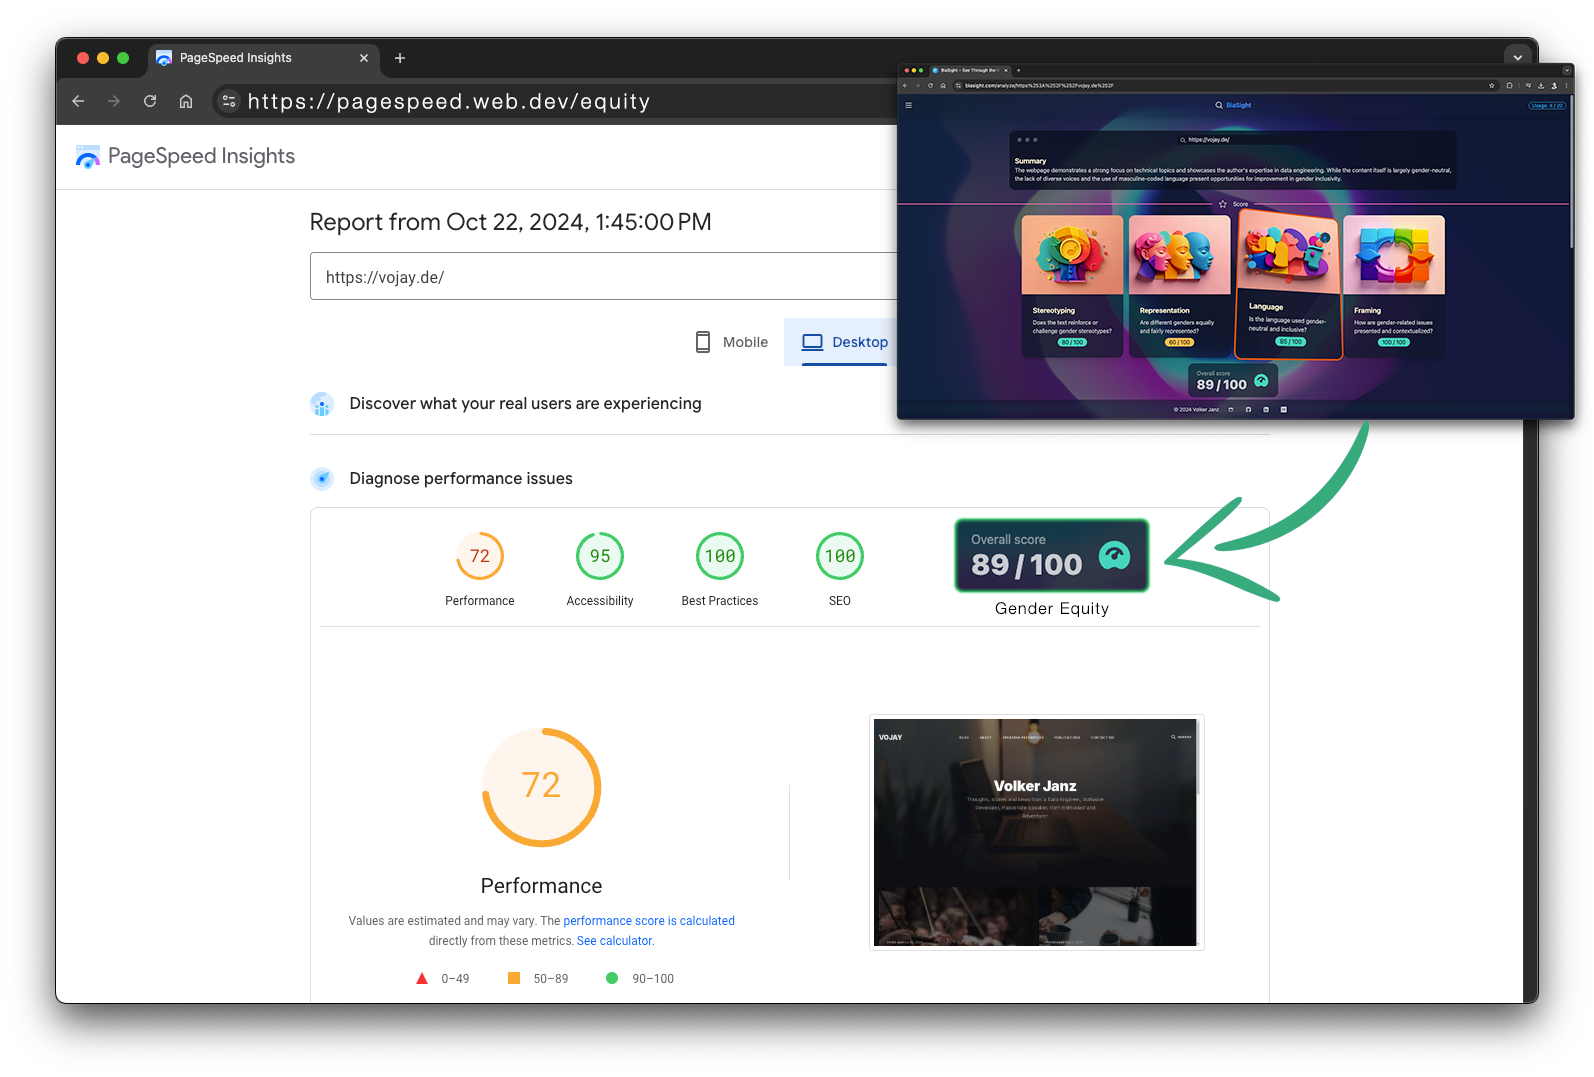Switch to the Mobile tab
This screenshot has width=1594, height=1077.
(x=732, y=342)
